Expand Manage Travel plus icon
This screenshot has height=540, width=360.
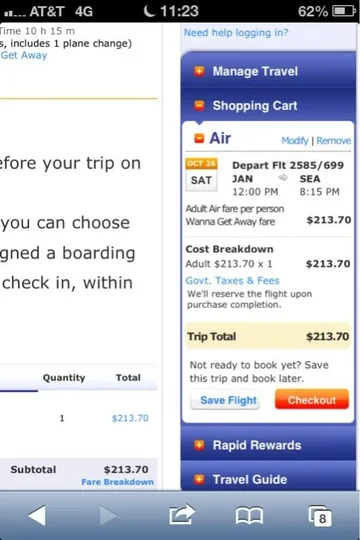[x=199, y=71]
